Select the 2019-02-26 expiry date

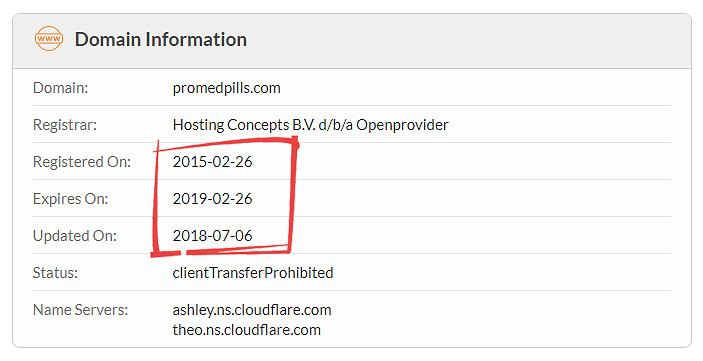[x=213, y=199]
